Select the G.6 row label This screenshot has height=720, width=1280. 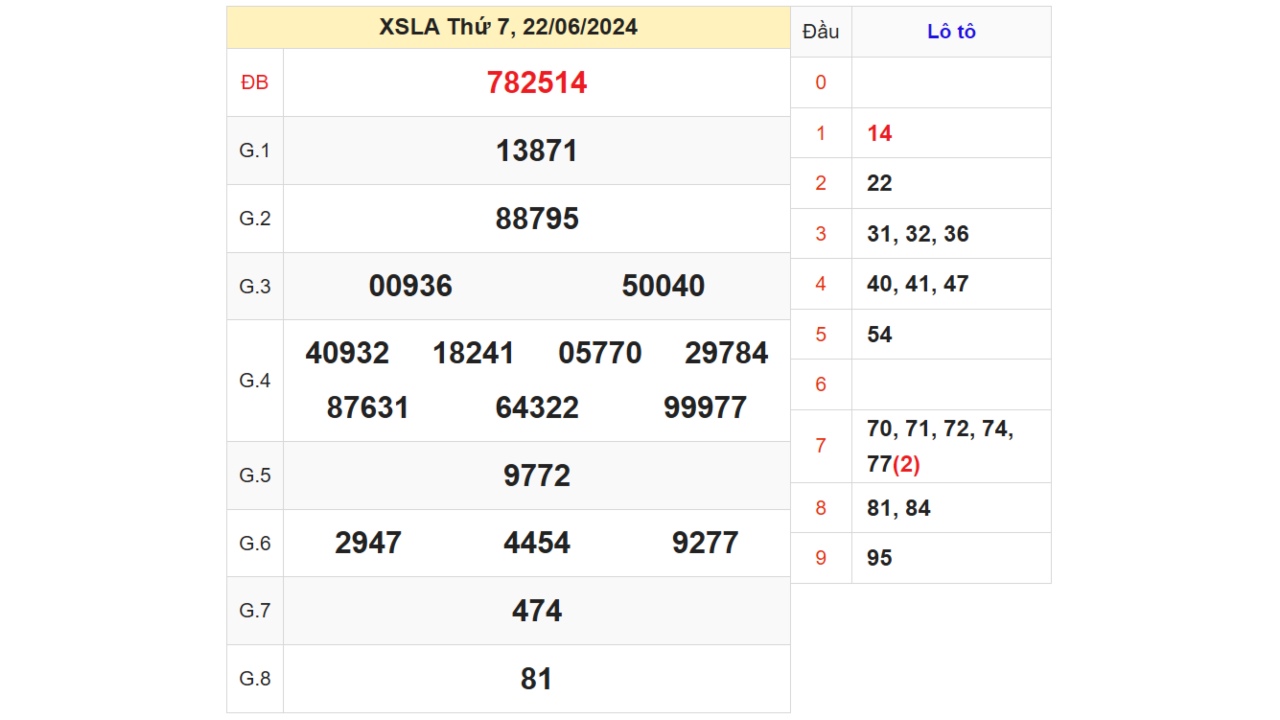point(255,543)
